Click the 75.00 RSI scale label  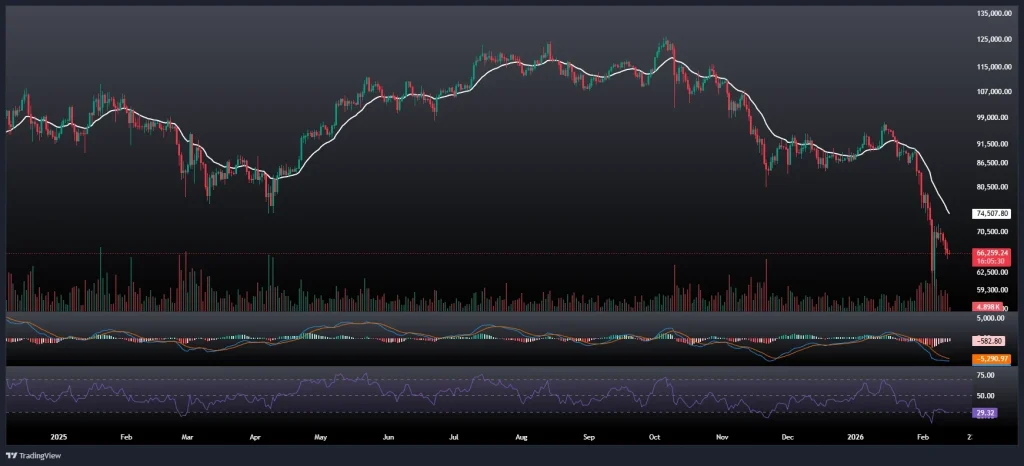985,375
